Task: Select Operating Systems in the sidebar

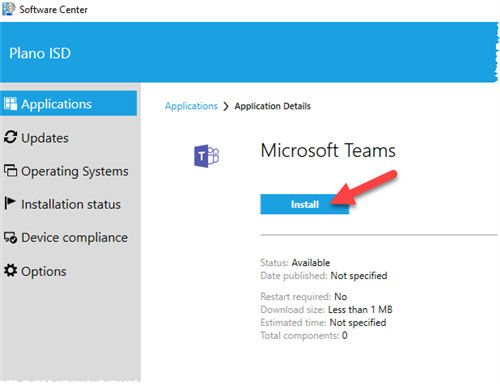Action: click(75, 171)
